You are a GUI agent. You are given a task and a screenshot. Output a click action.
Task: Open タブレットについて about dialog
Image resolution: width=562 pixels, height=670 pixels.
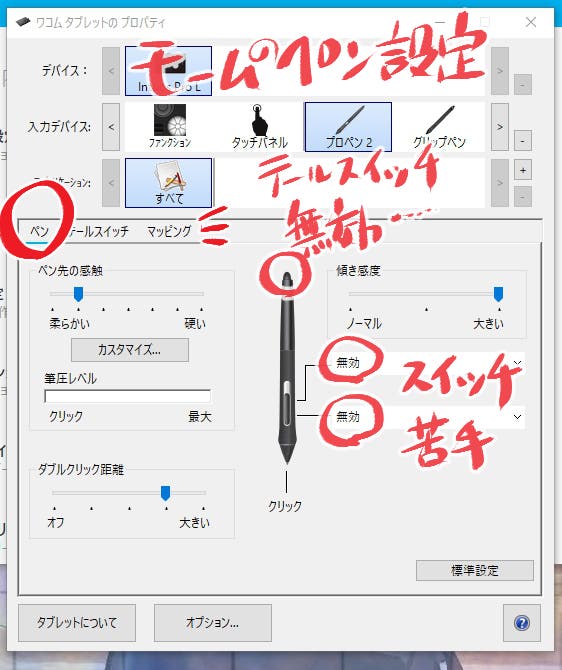pos(77,623)
